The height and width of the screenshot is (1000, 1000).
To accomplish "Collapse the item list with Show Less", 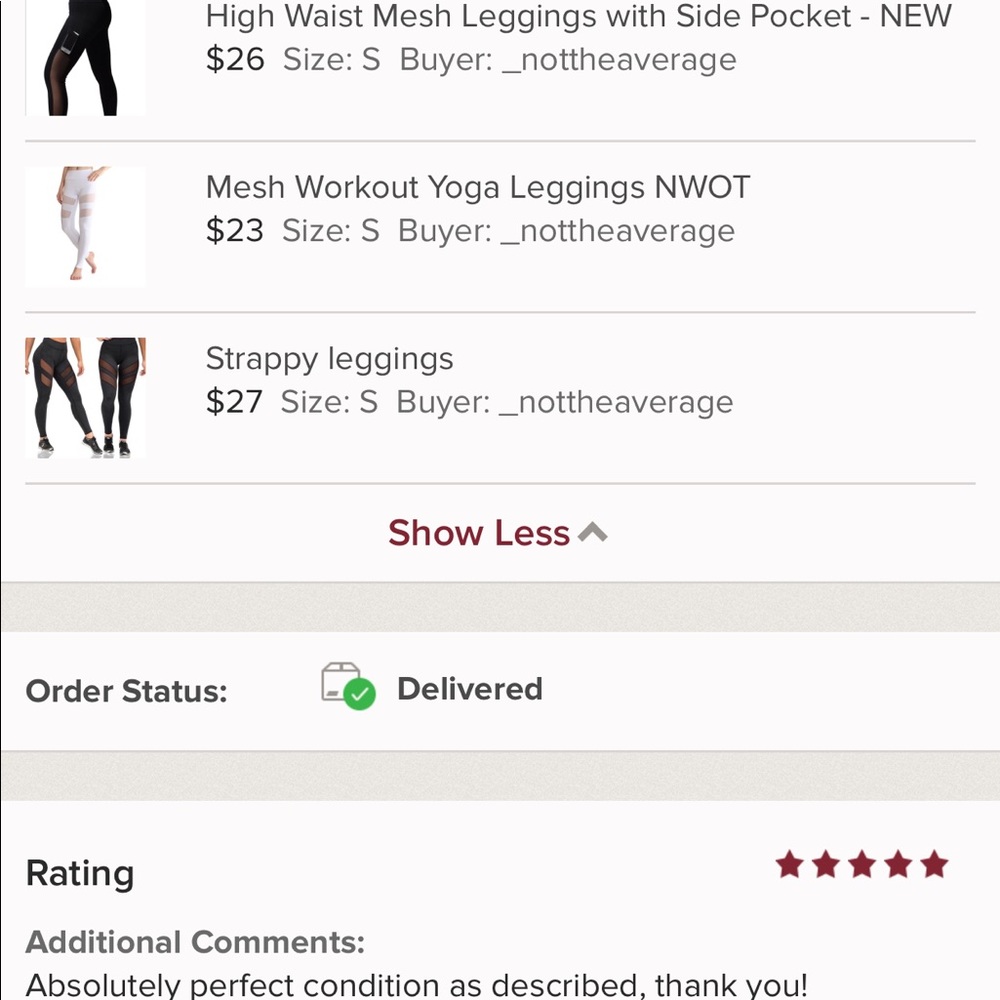I will pyautogui.click(x=479, y=532).
